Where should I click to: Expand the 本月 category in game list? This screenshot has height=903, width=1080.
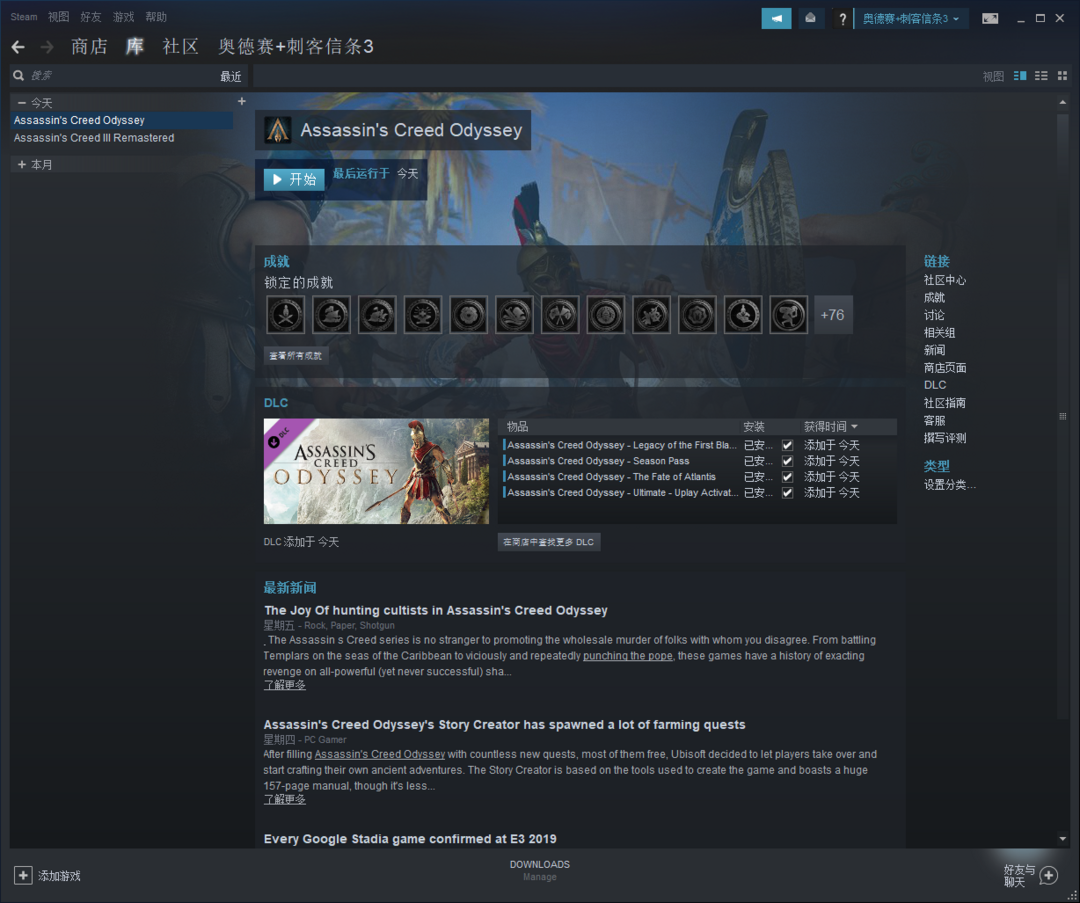click(x=22, y=165)
